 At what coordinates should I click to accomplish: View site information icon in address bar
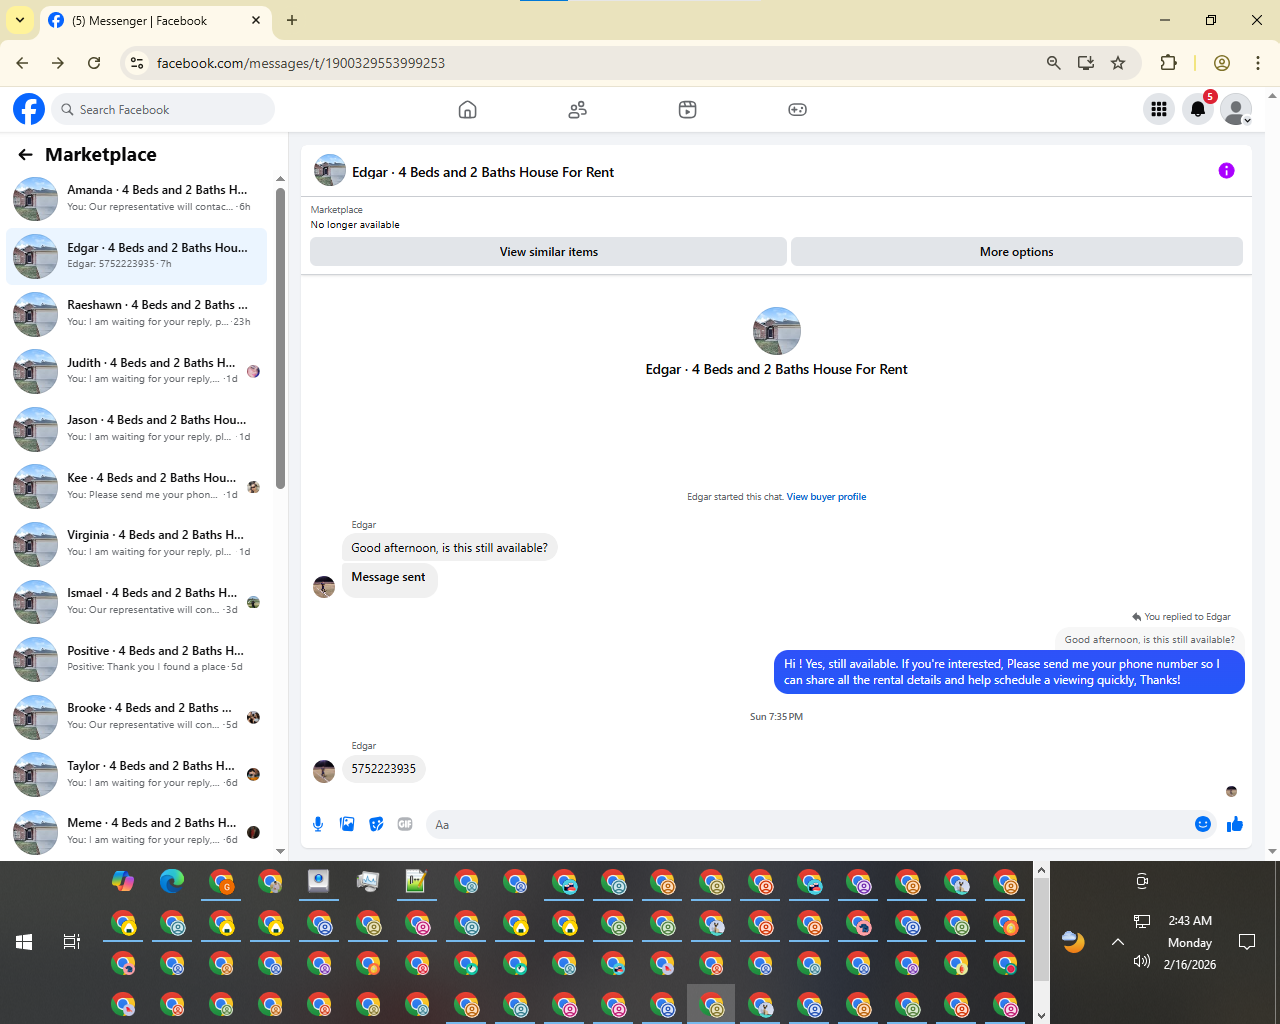(x=137, y=63)
